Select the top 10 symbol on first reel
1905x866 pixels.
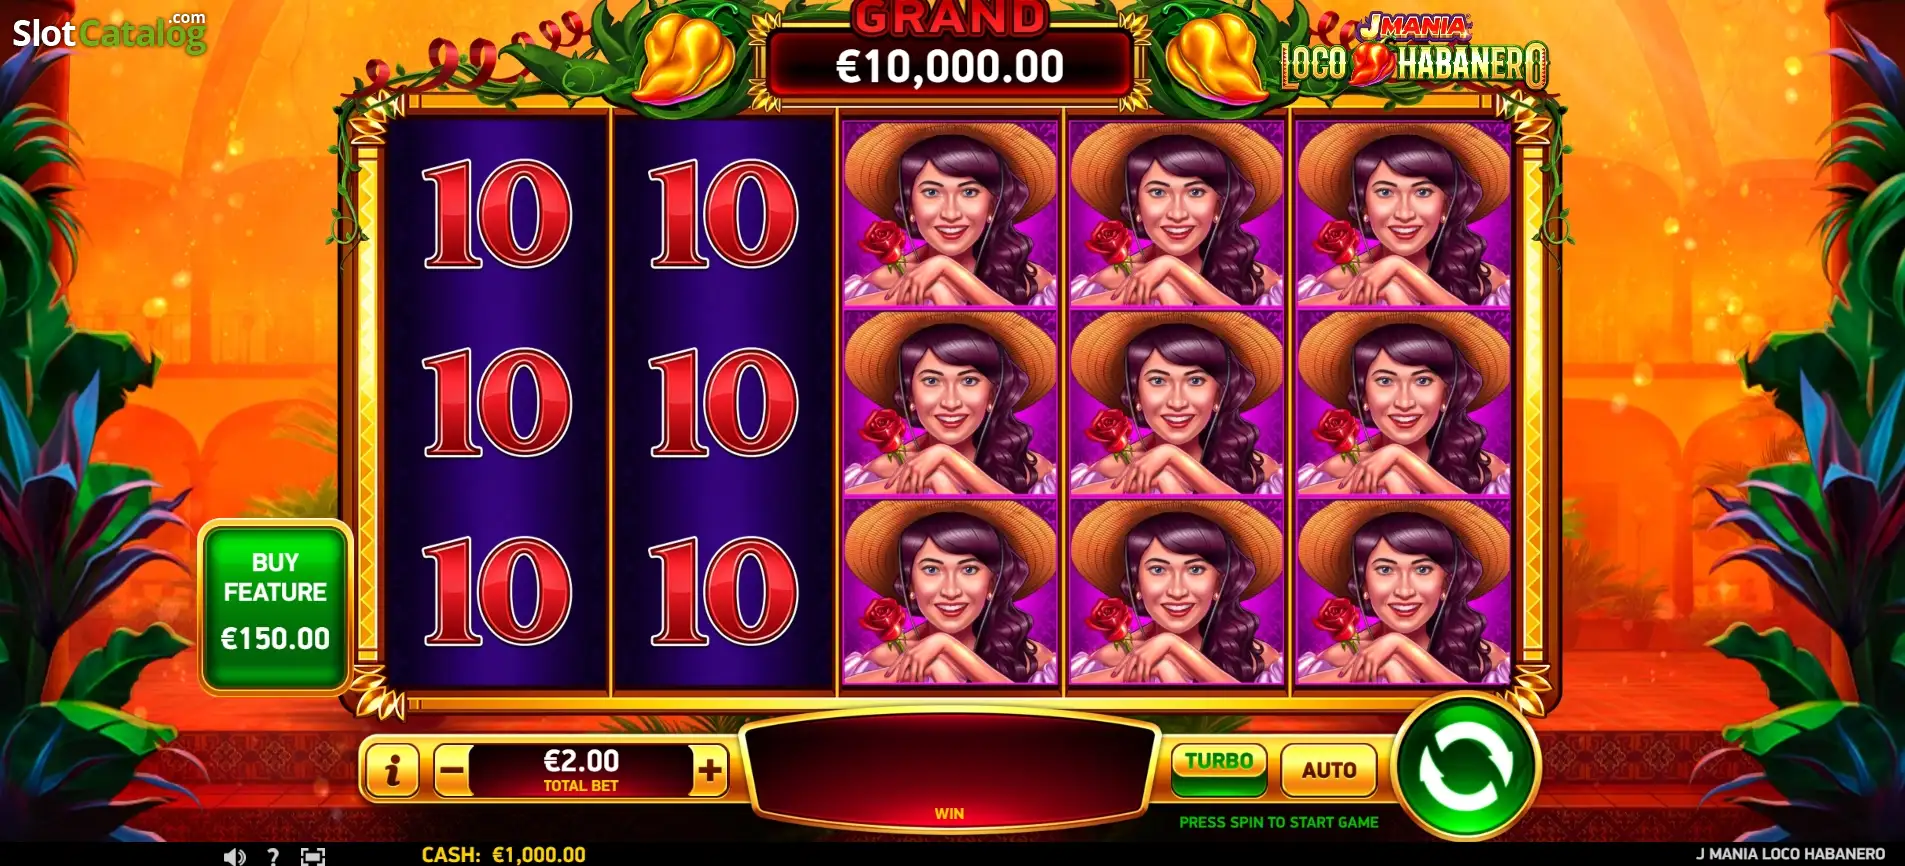[x=497, y=214]
